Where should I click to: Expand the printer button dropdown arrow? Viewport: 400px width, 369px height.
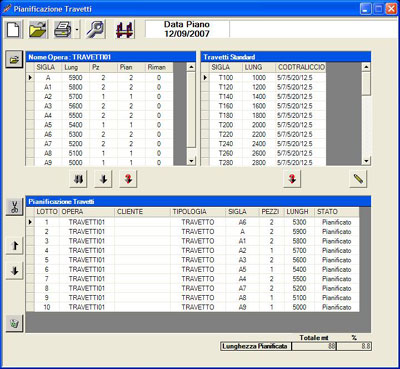point(76,30)
